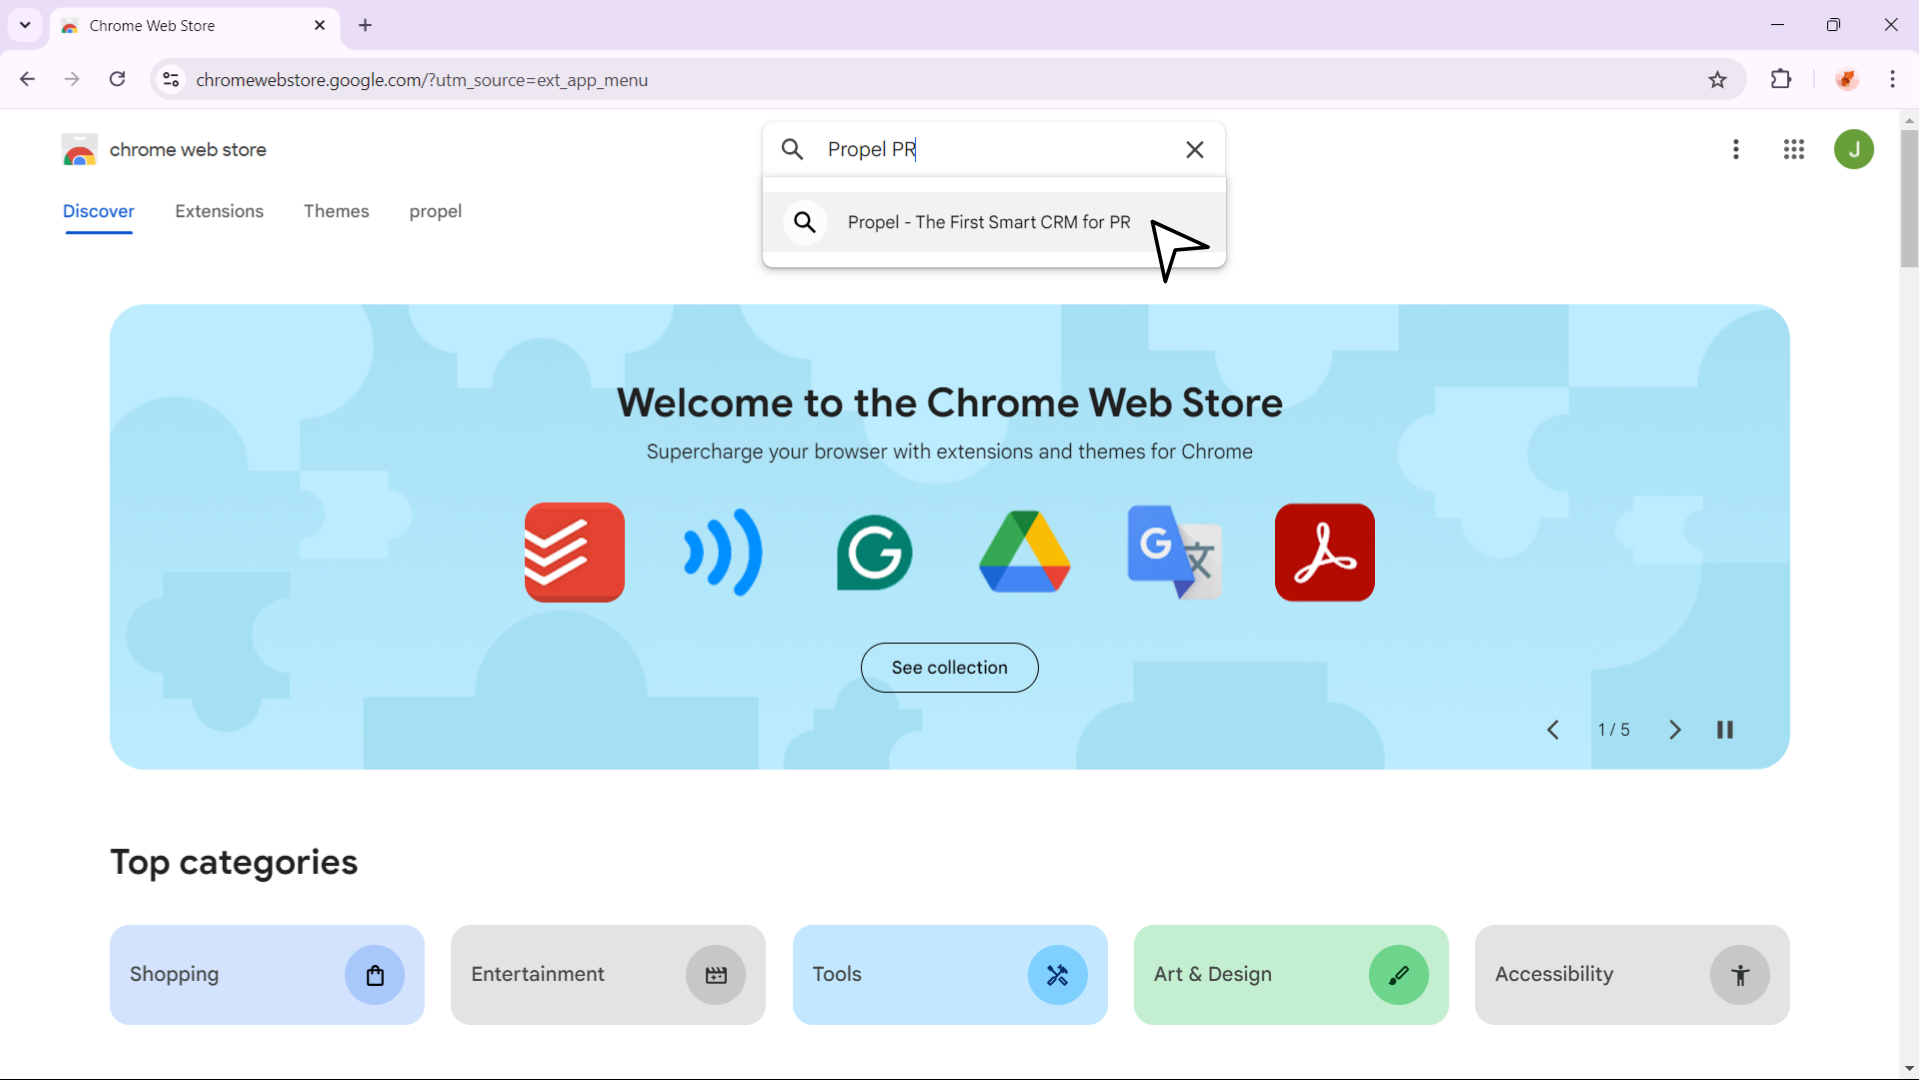Select the Chrome Web Store browser tab

[x=195, y=26]
